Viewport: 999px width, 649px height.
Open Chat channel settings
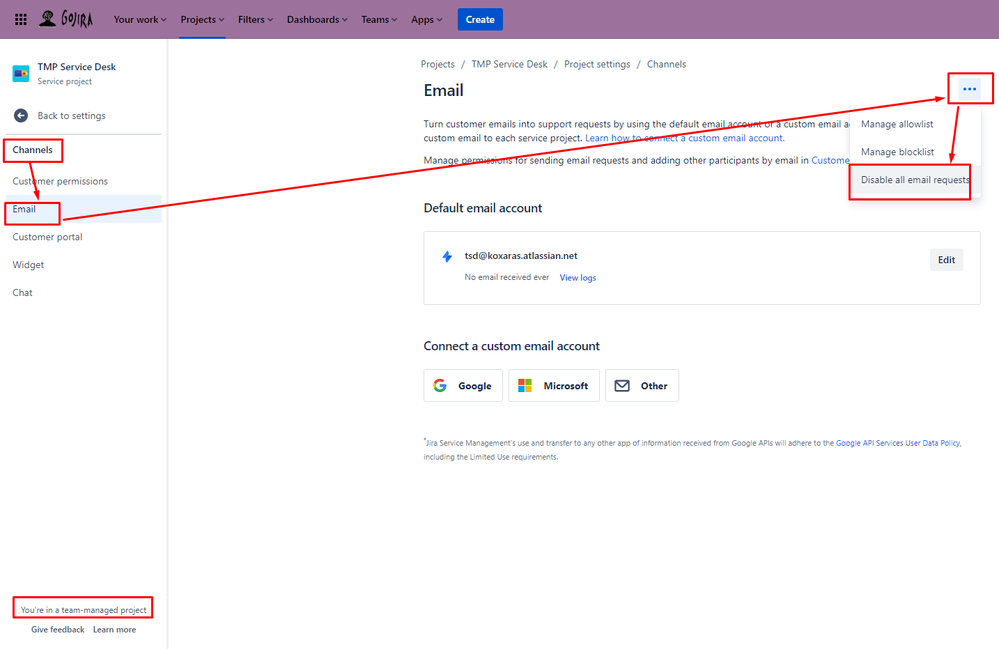pyautogui.click(x=83, y=292)
